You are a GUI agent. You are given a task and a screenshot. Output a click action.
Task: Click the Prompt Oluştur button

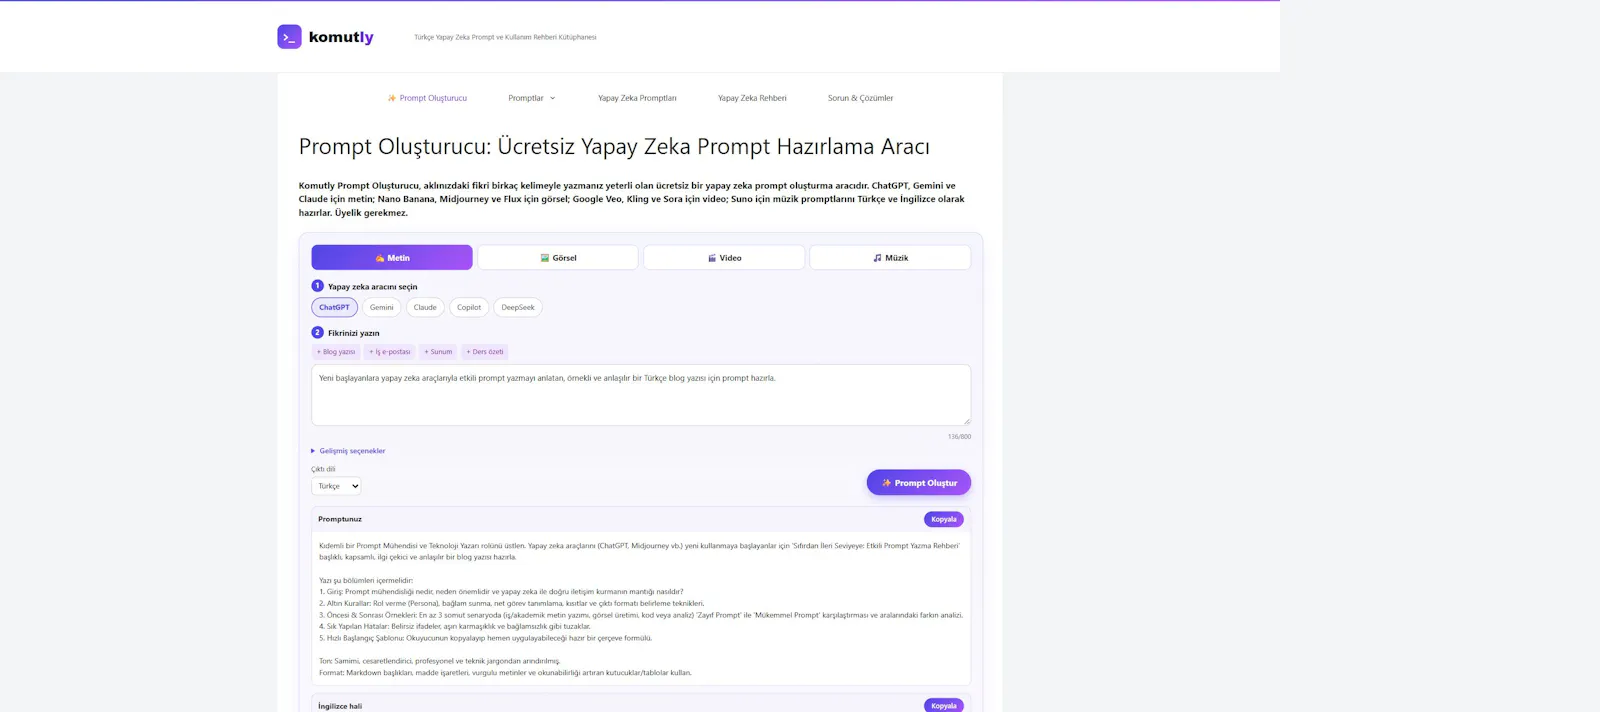[x=919, y=483]
